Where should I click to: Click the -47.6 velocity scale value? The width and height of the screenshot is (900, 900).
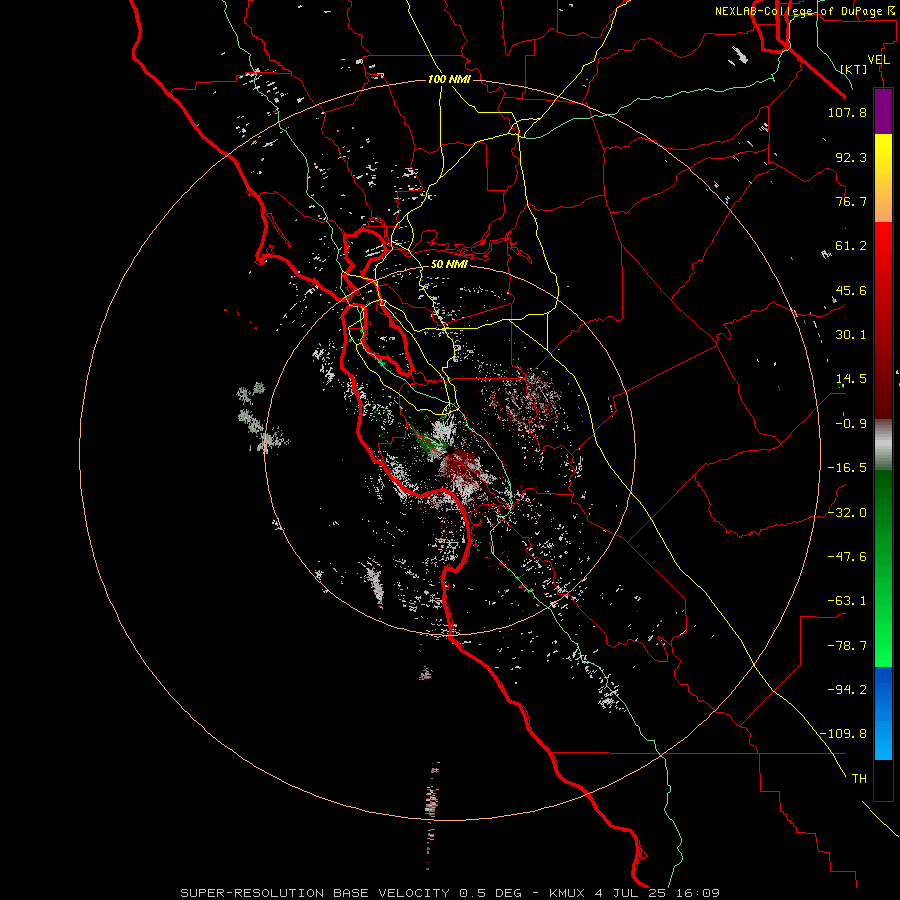(x=847, y=557)
